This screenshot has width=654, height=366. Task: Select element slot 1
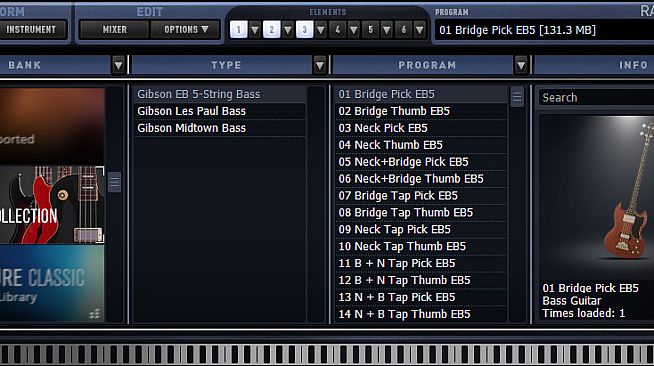click(239, 30)
